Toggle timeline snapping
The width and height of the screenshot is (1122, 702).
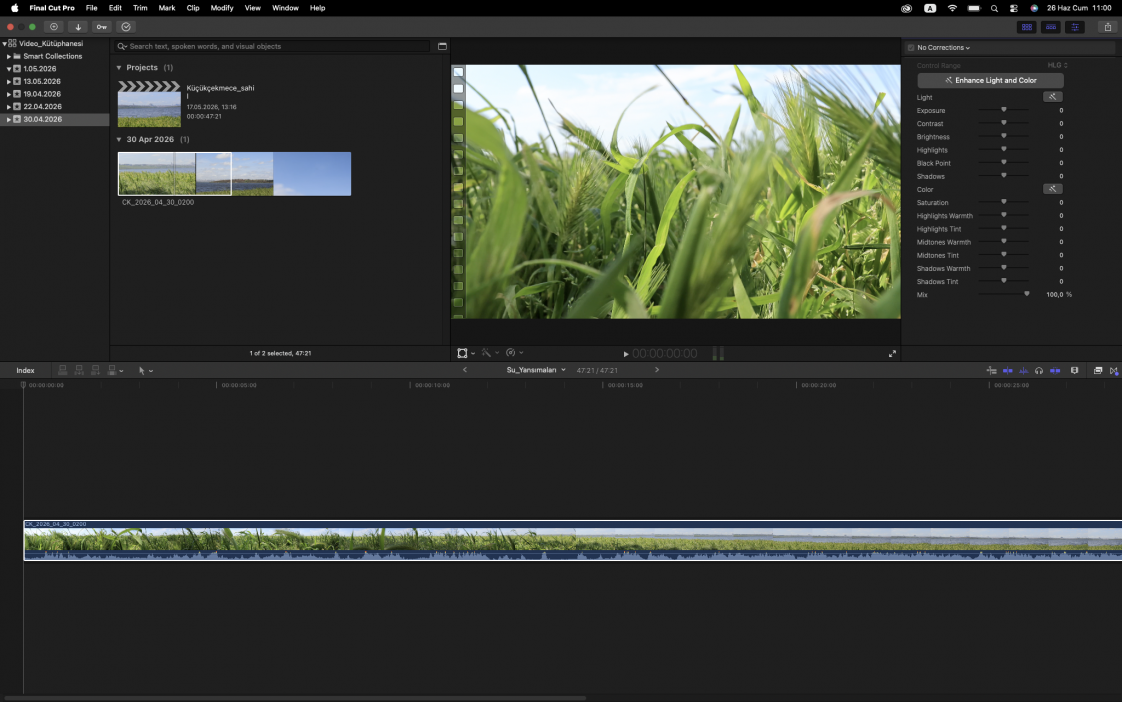[1055, 371]
